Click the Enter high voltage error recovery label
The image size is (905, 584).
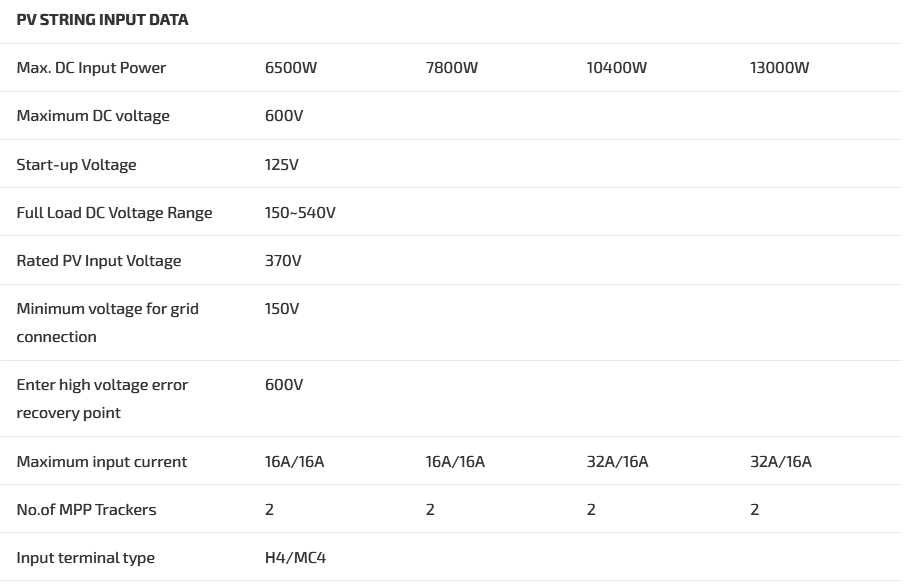(x=102, y=399)
